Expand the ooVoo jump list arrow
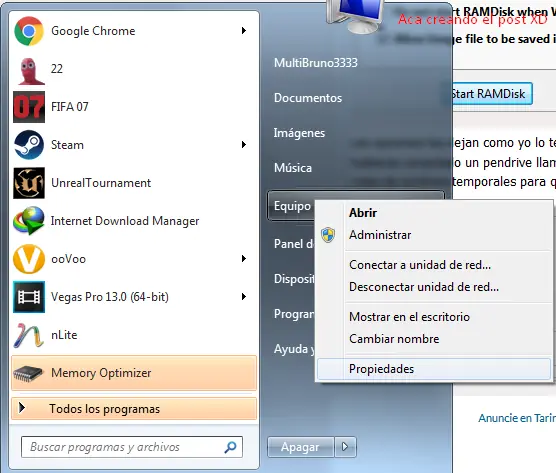 tap(244, 259)
